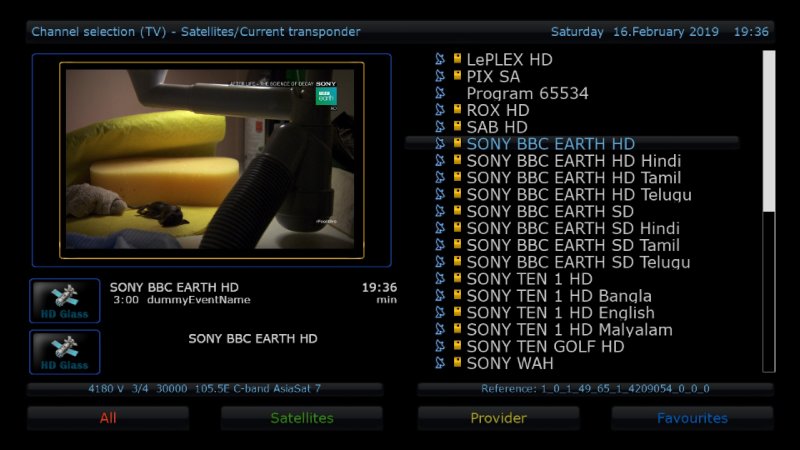Select SONY TEN GOLF HD channel
The height and width of the screenshot is (450, 800).
[x=545, y=346]
